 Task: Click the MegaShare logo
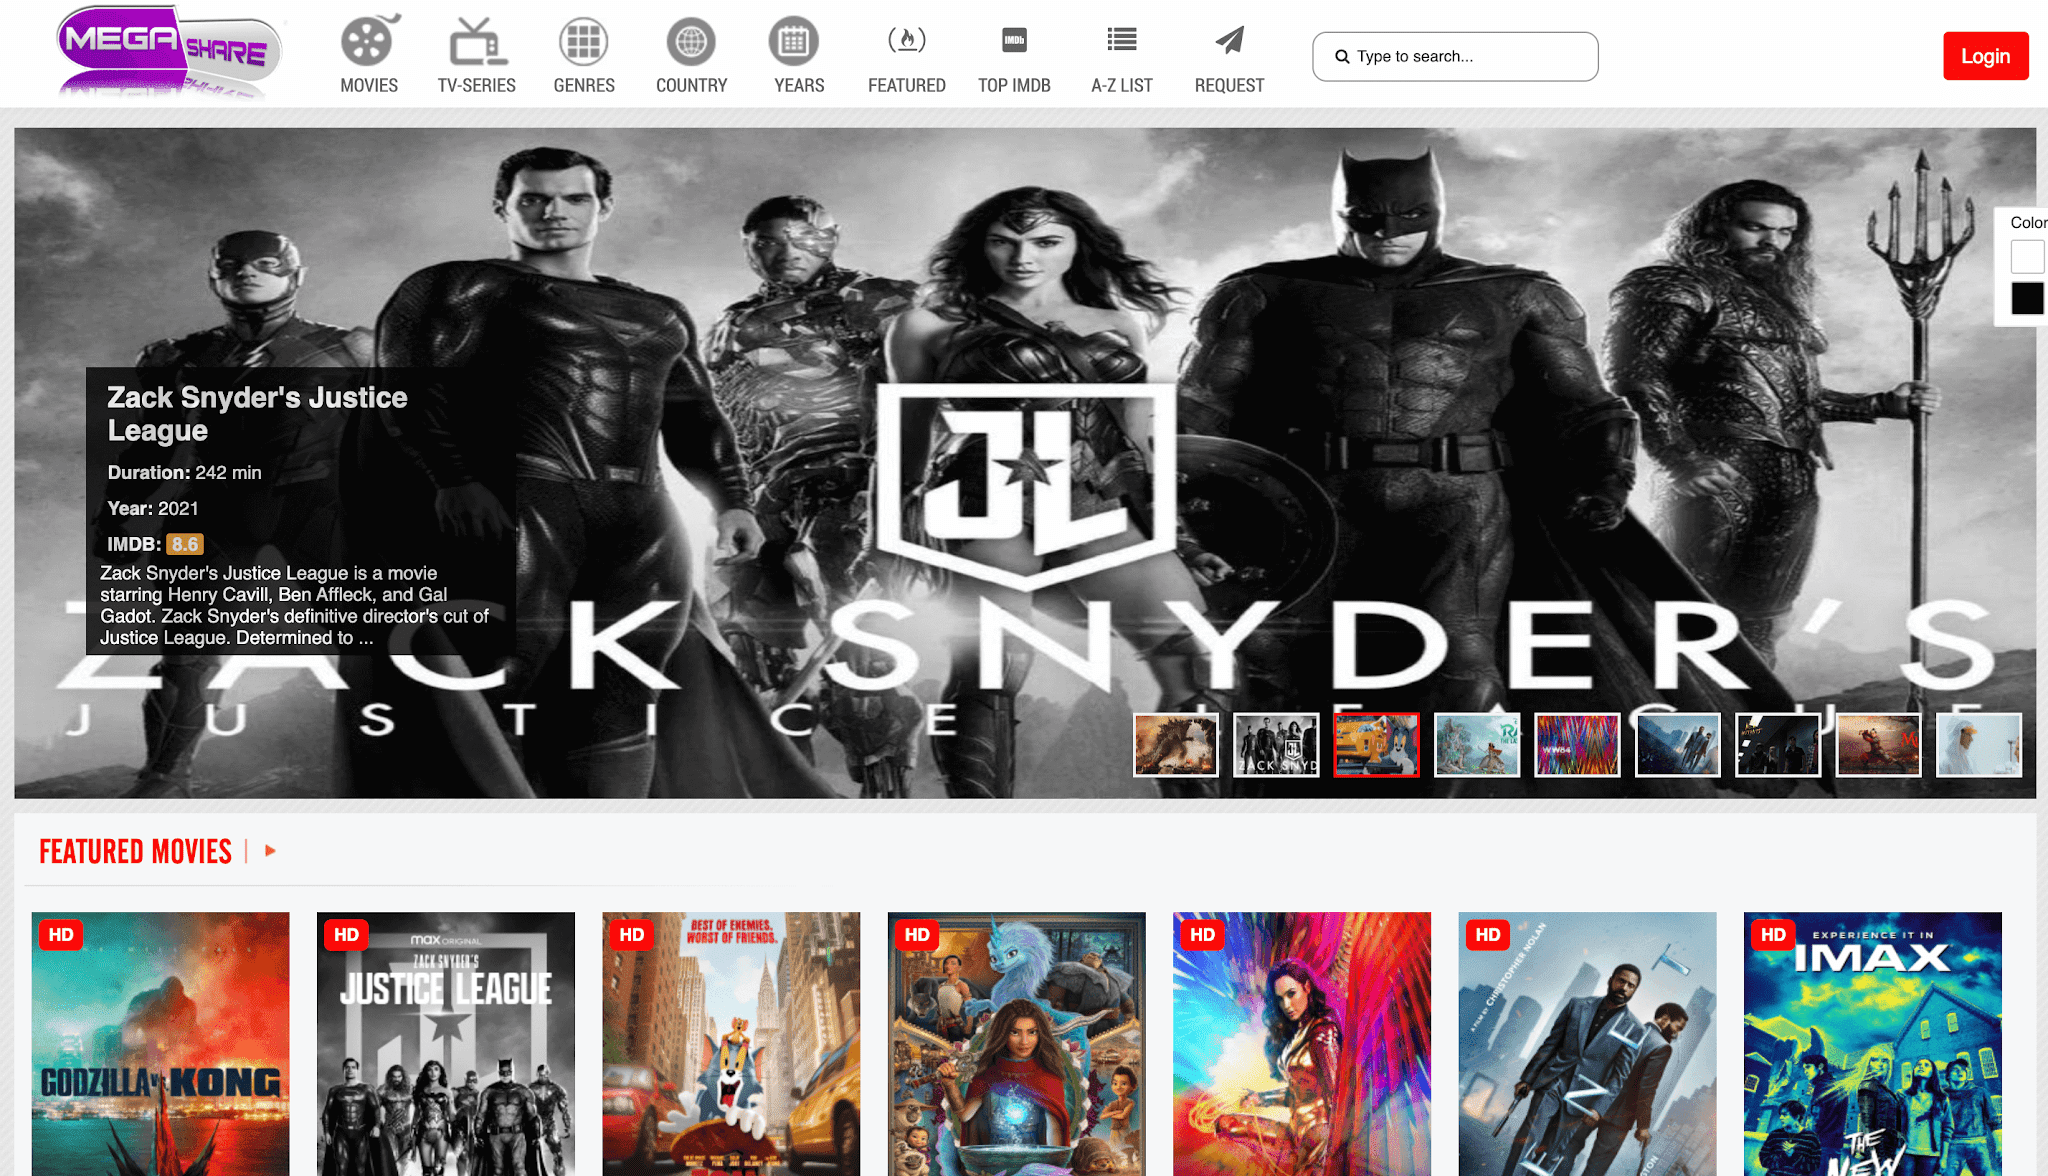[169, 52]
